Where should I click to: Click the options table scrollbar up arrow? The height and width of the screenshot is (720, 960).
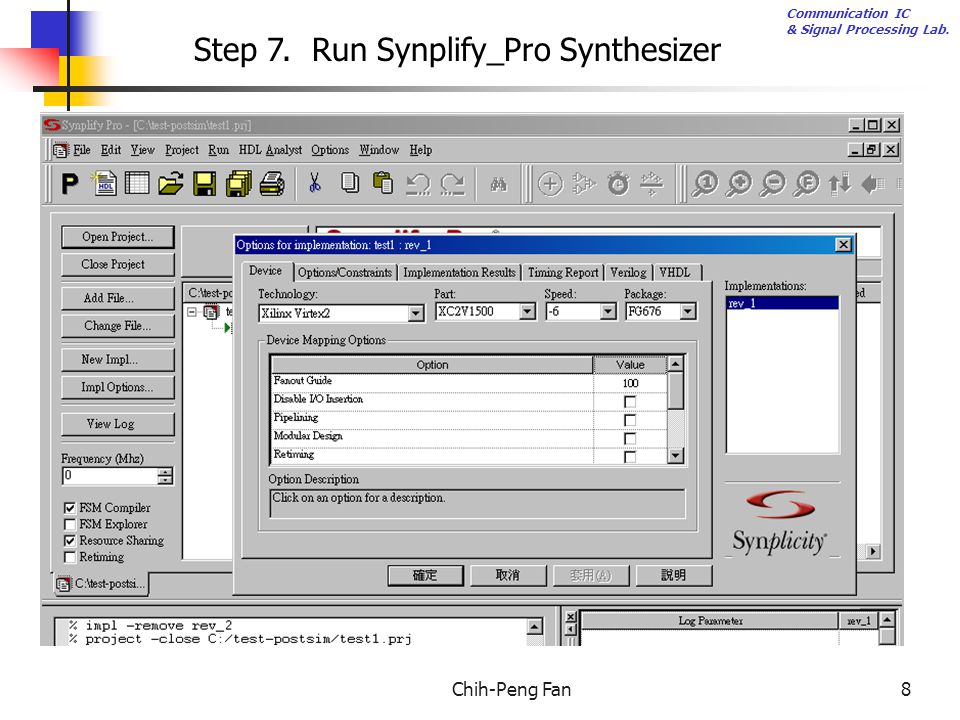[675, 364]
